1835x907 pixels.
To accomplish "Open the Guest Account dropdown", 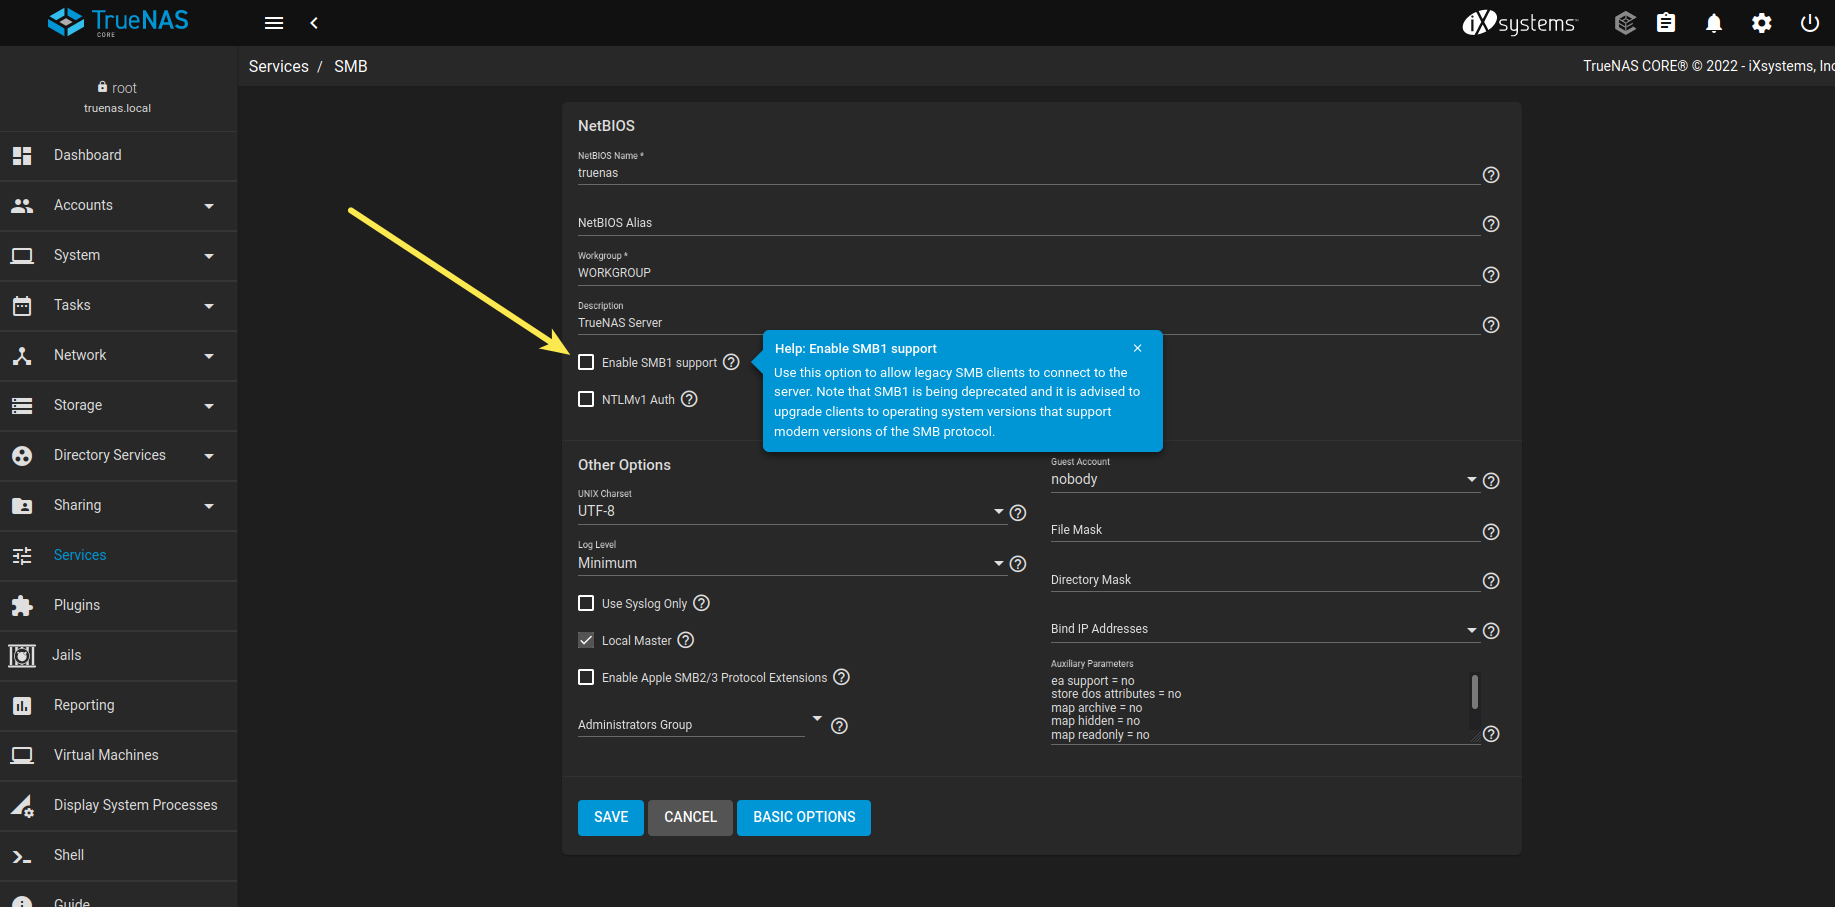I will coord(1264,479).
